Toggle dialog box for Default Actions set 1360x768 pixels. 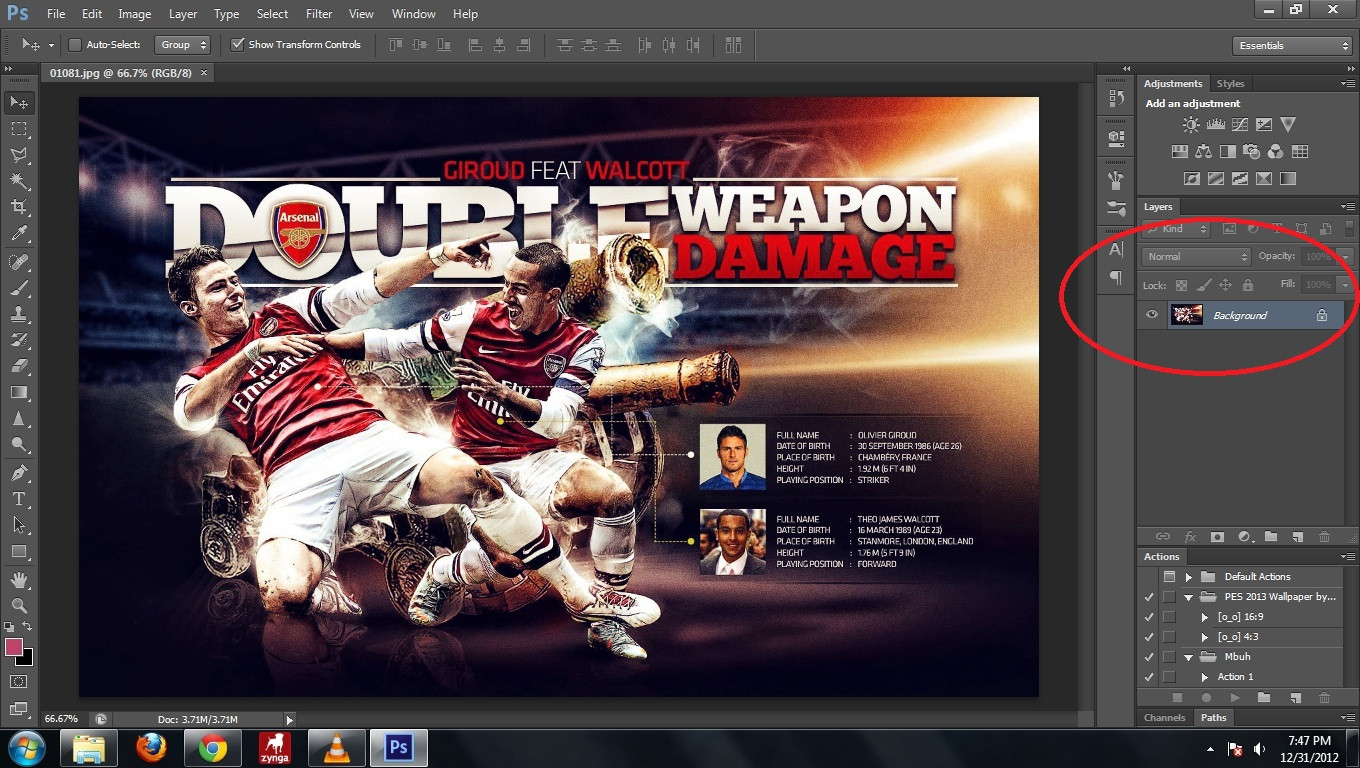coord(1169,577)
